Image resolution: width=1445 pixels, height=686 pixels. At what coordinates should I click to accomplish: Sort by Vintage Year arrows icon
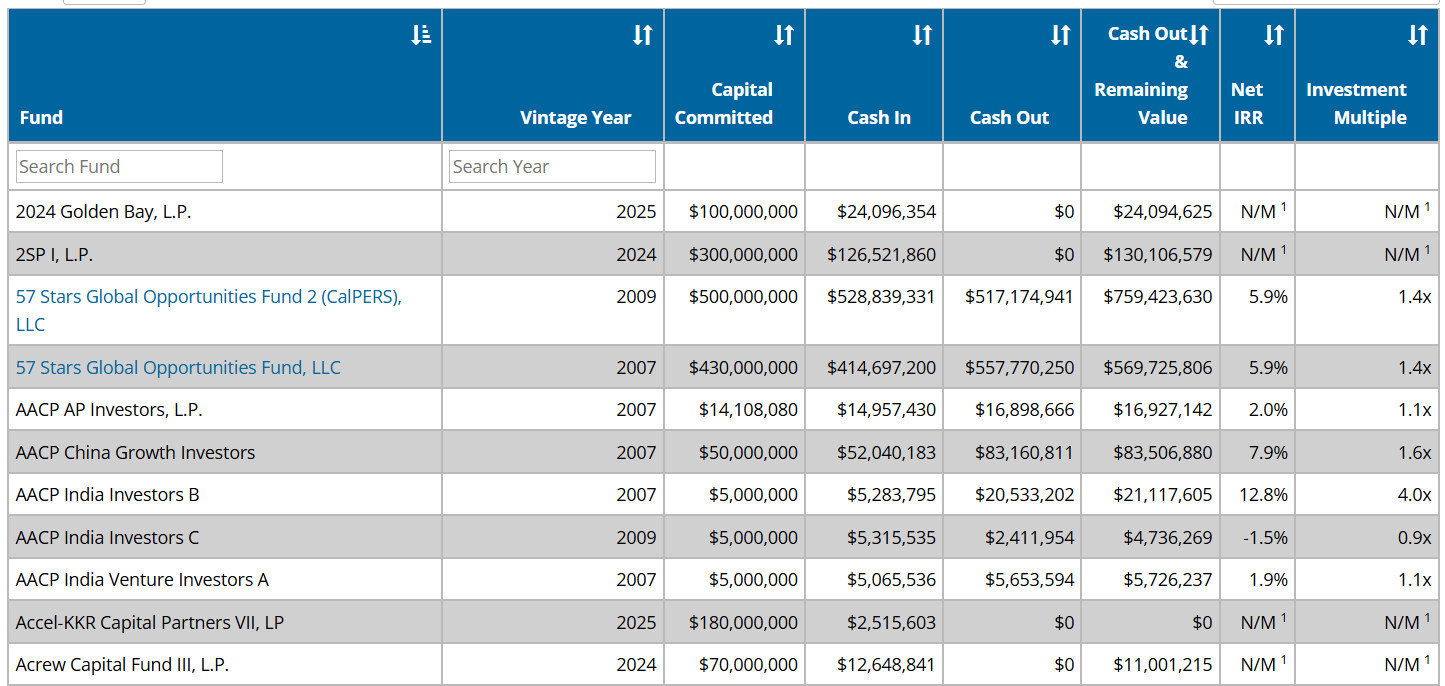(642, 35)
